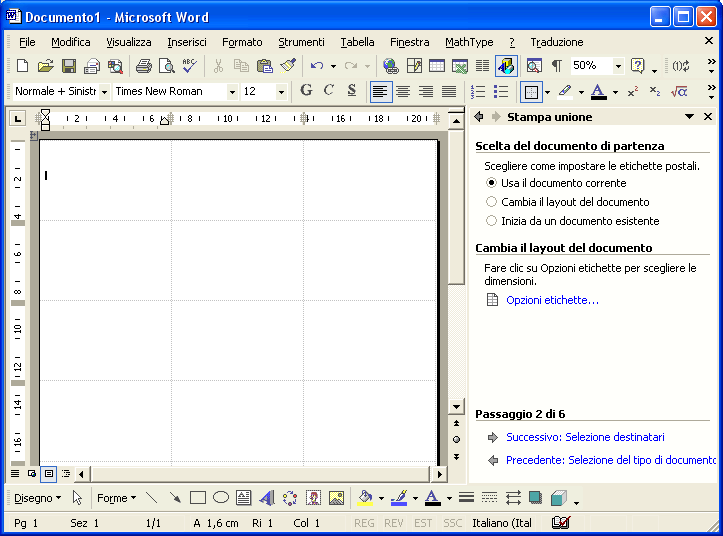Open the style dropdown 'Normale + Sinistr'
The image size is (723, 536).
coord(105,92)
